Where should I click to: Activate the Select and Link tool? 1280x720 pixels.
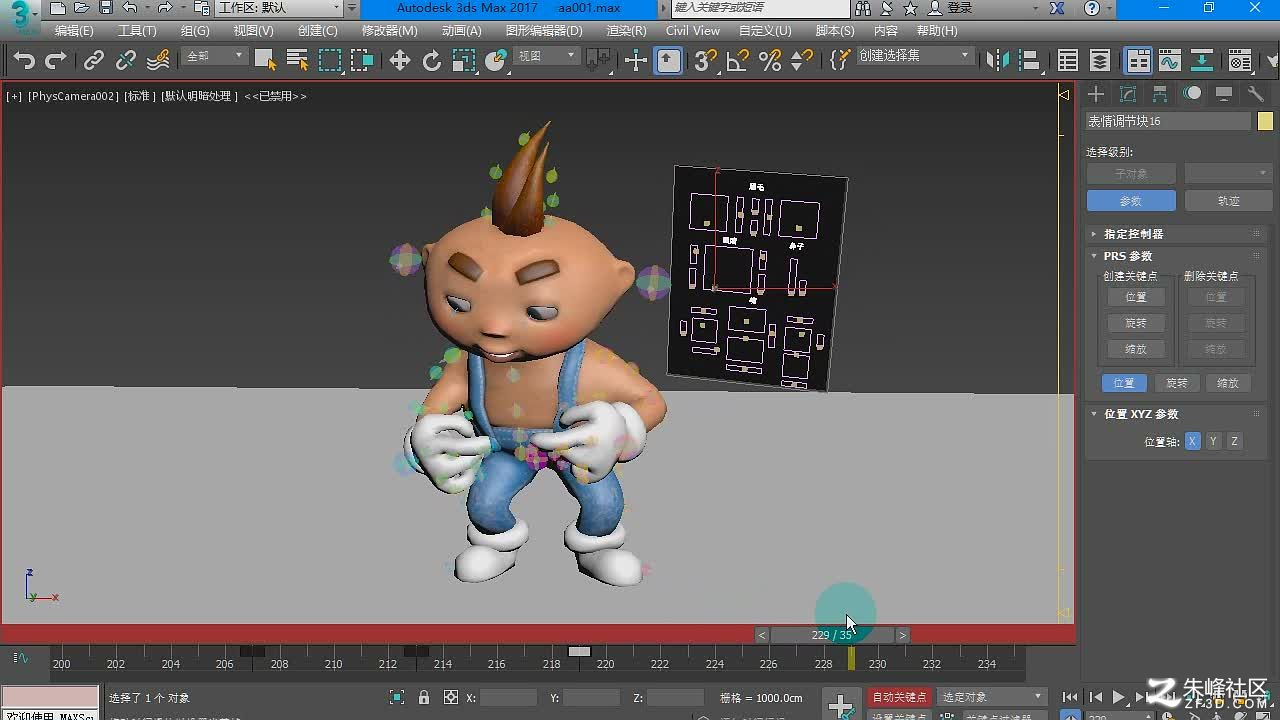94,61
